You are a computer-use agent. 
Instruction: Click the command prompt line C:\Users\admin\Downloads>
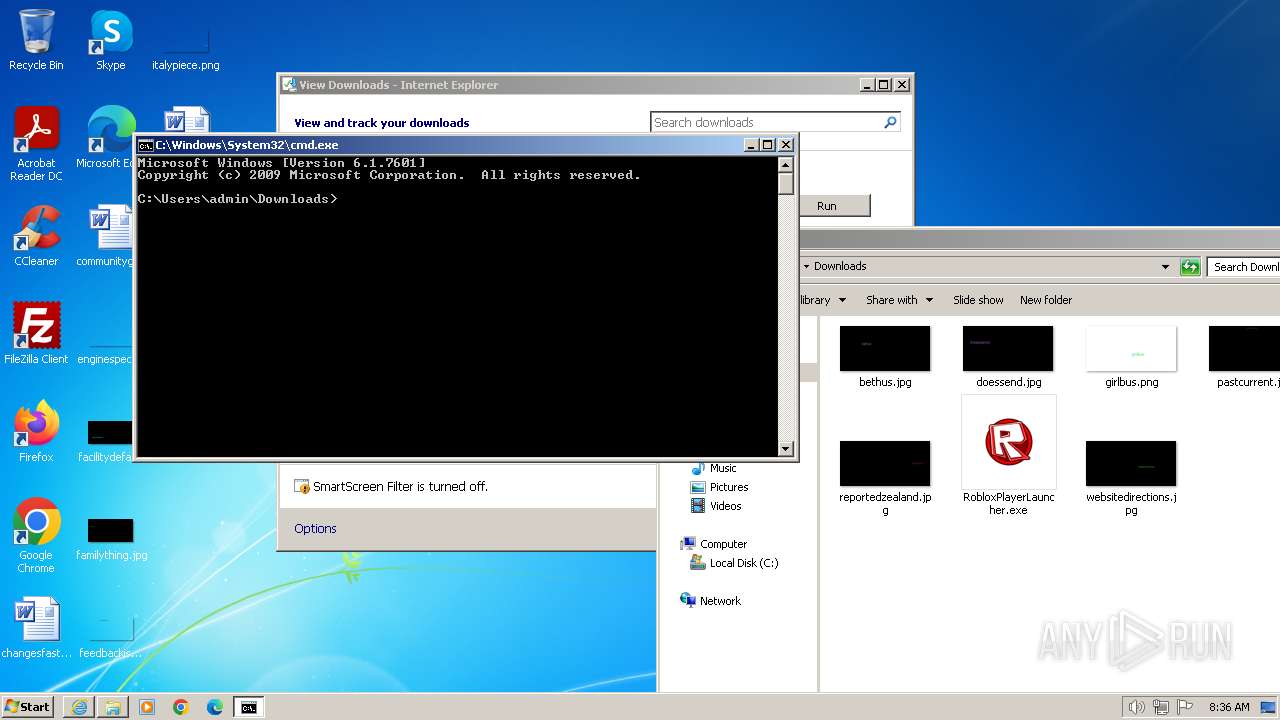(237, 199)
